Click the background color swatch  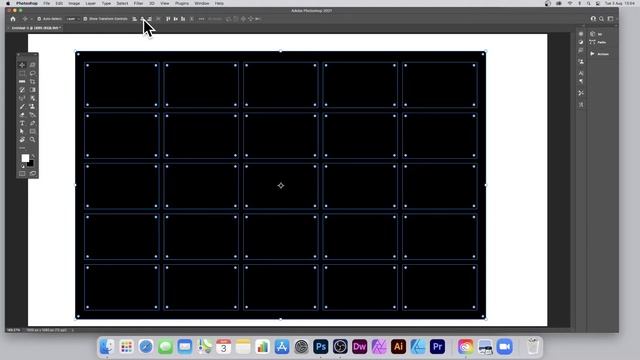point(31,164)
